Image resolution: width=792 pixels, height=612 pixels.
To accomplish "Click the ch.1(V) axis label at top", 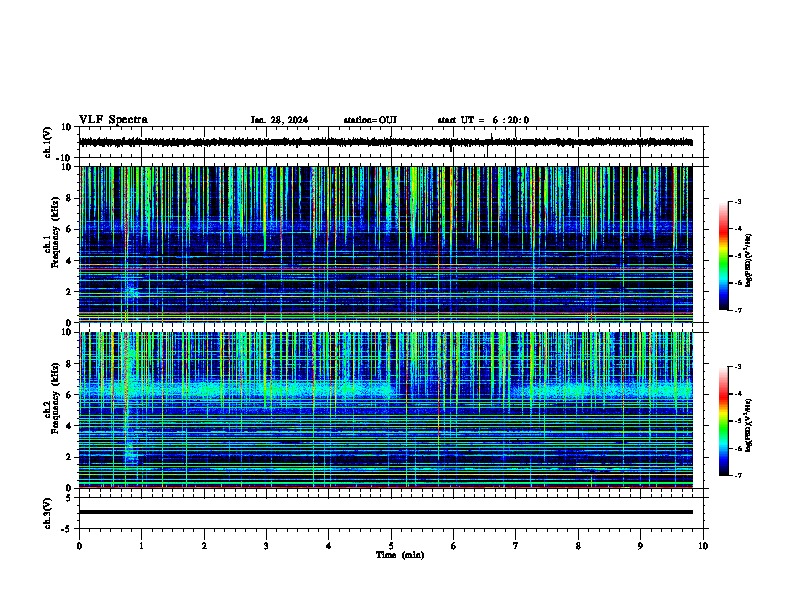I will point(48,142).
